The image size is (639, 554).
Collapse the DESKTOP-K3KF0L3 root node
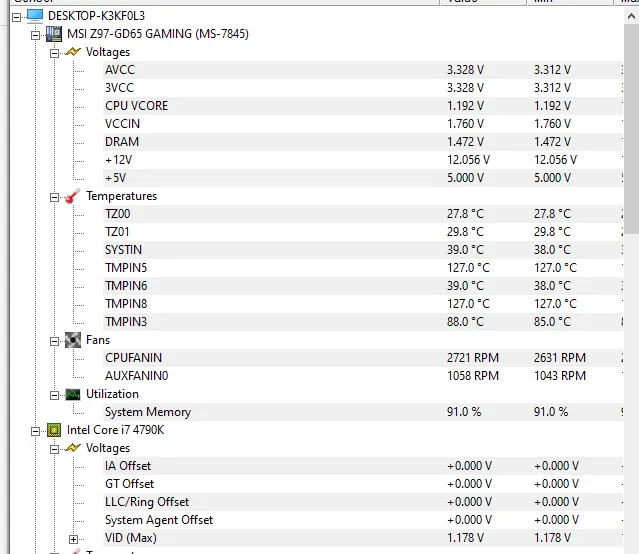click(16, 17)
